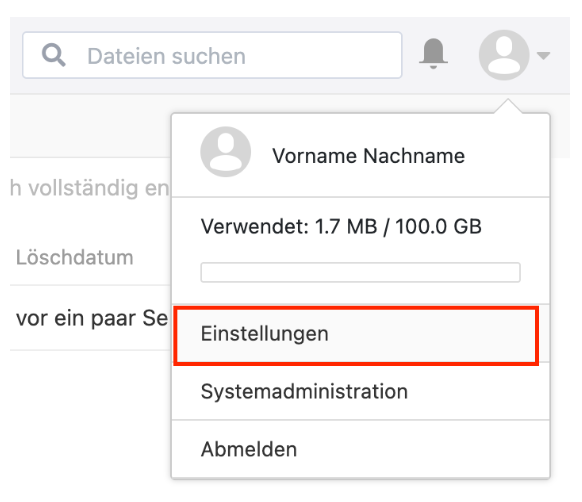Toggle the caret arrow beside the avatar
Screen dimensions: 582x502
tap(543, 56)
